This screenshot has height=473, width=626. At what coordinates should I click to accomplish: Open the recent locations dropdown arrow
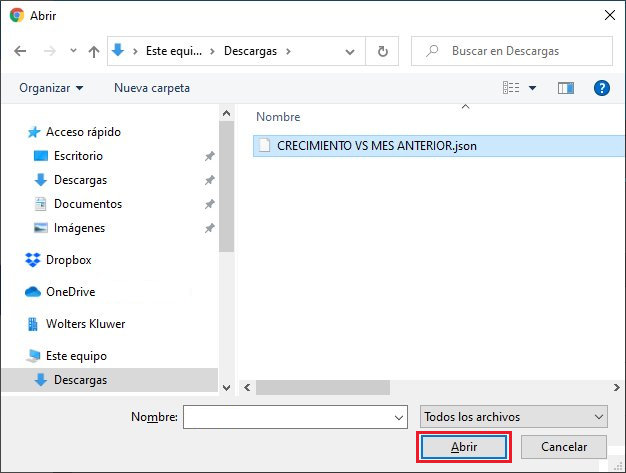(x=73, y=51)
